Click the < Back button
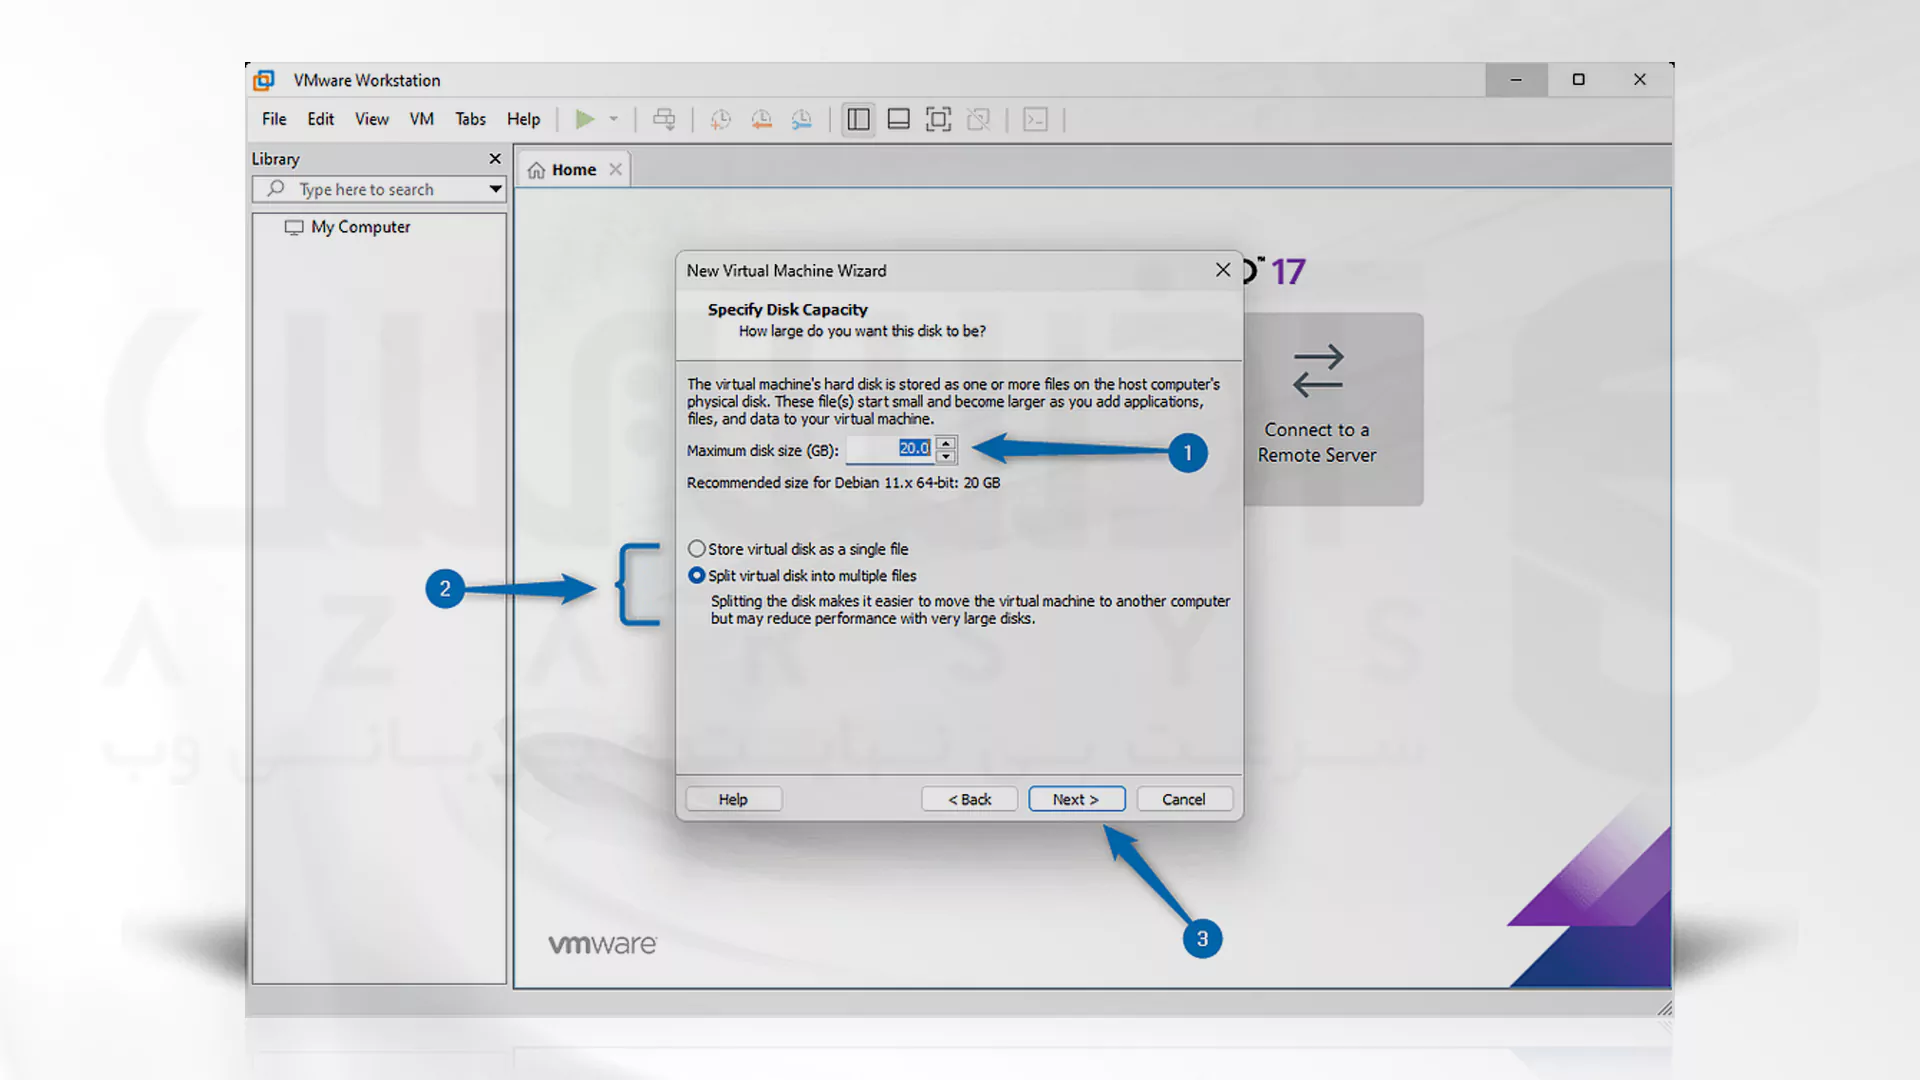Image resolution: width=1920 pixels, height=1080 pixels. pos(969,799)
